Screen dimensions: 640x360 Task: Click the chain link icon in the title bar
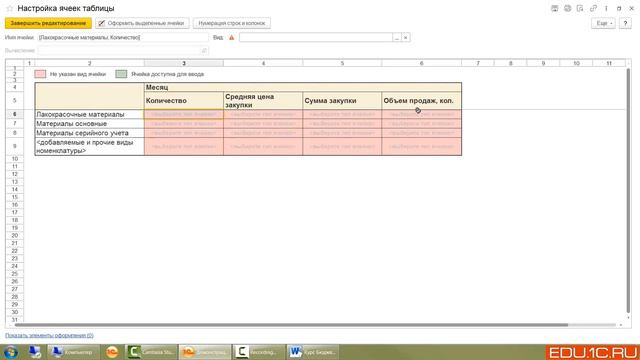click(x=593, y=8)
